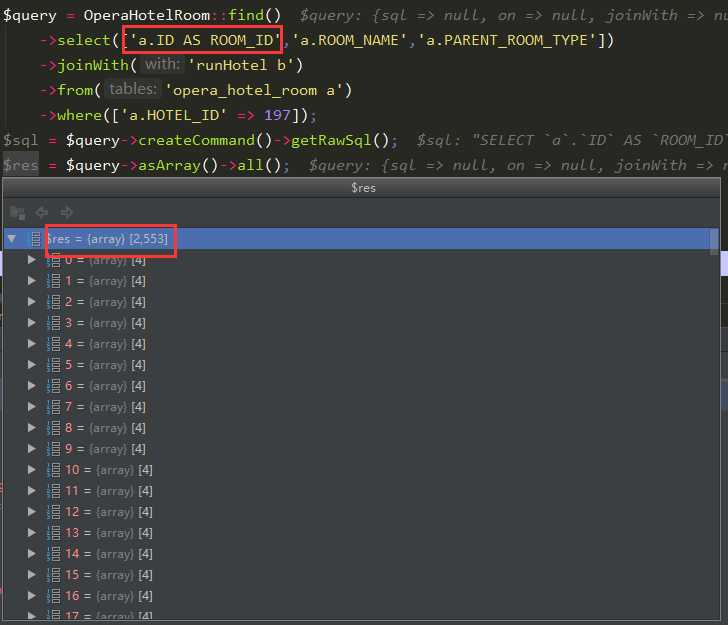
Task: Click the array icon beside element 15
Action: pos(53,575)
